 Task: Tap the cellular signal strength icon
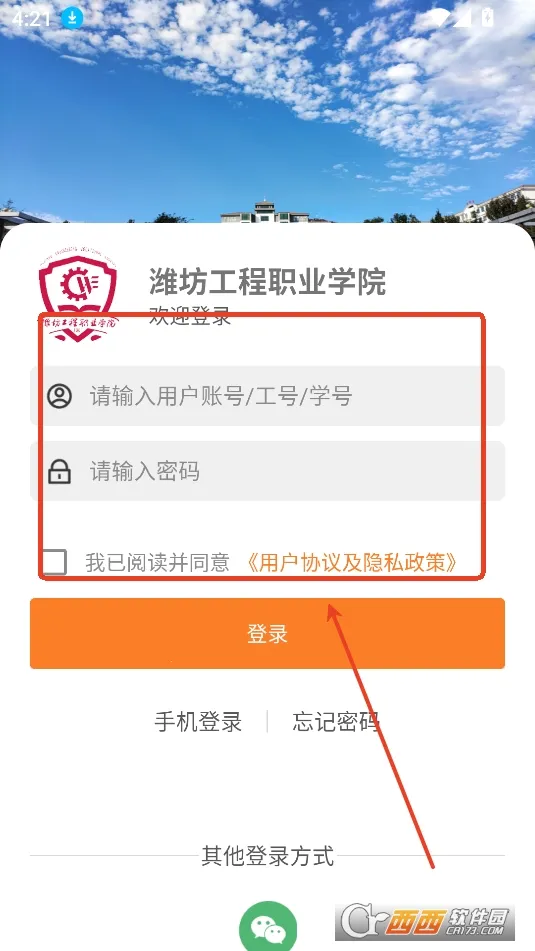(x=463, y=18)
